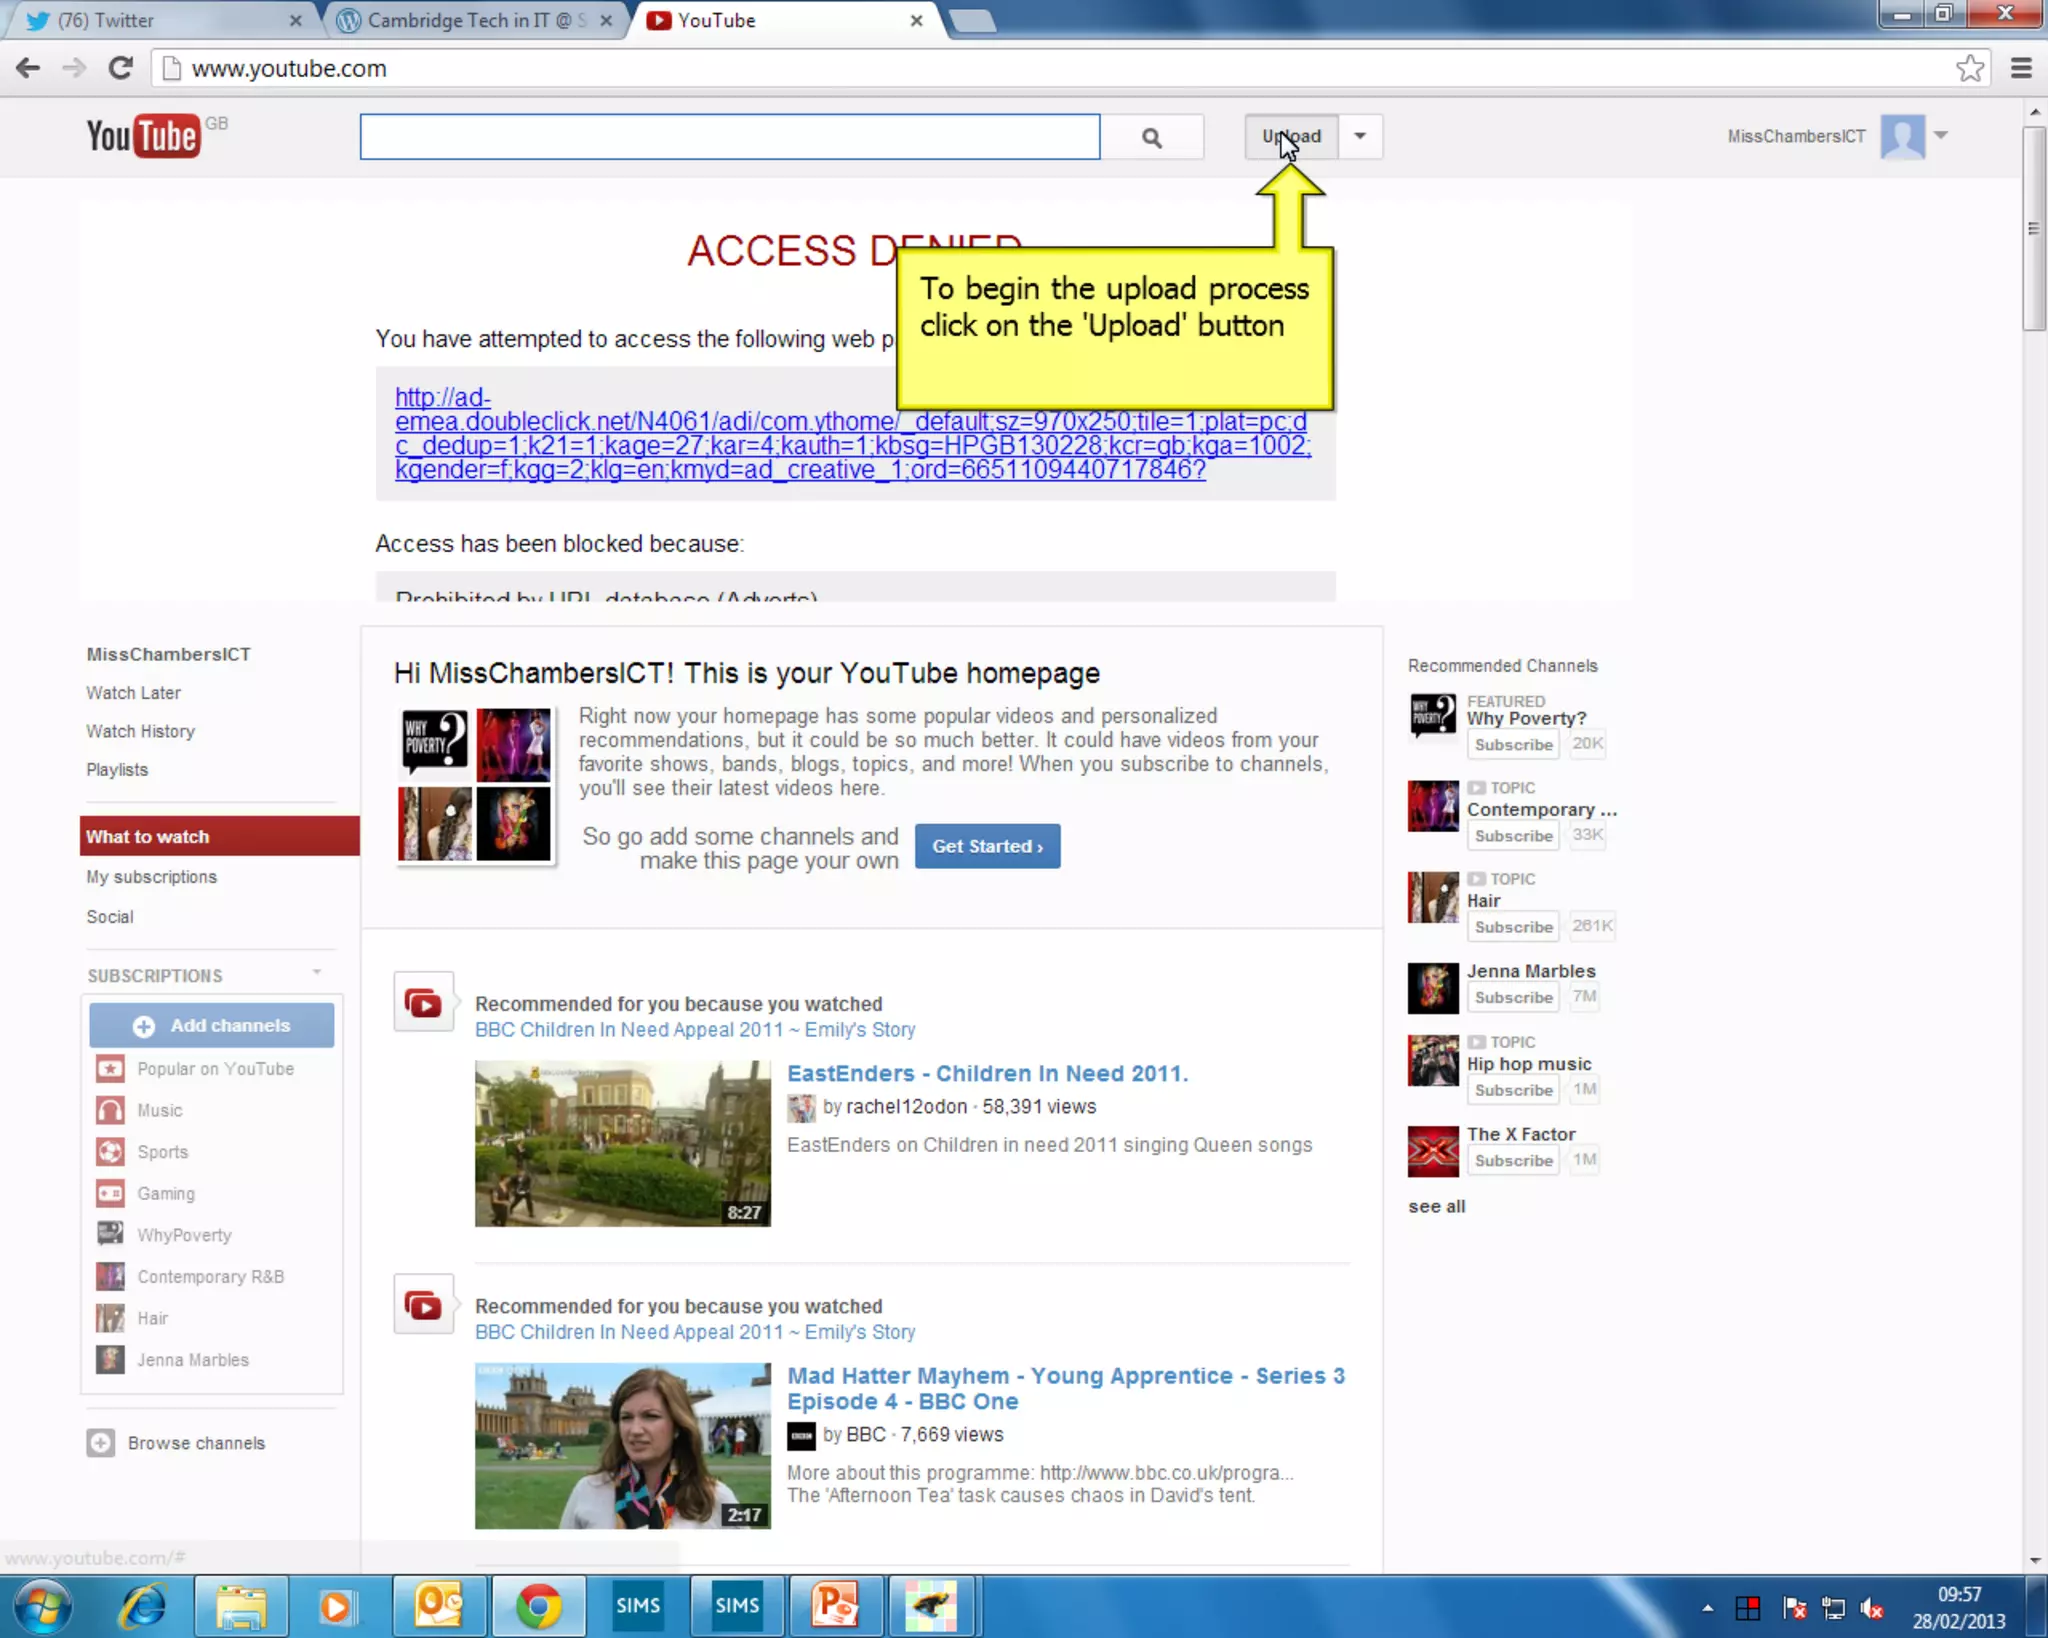Open the blocked doubleclick.net link
Viewport: 2048px width, 1638px height.
tap(852, 433)
